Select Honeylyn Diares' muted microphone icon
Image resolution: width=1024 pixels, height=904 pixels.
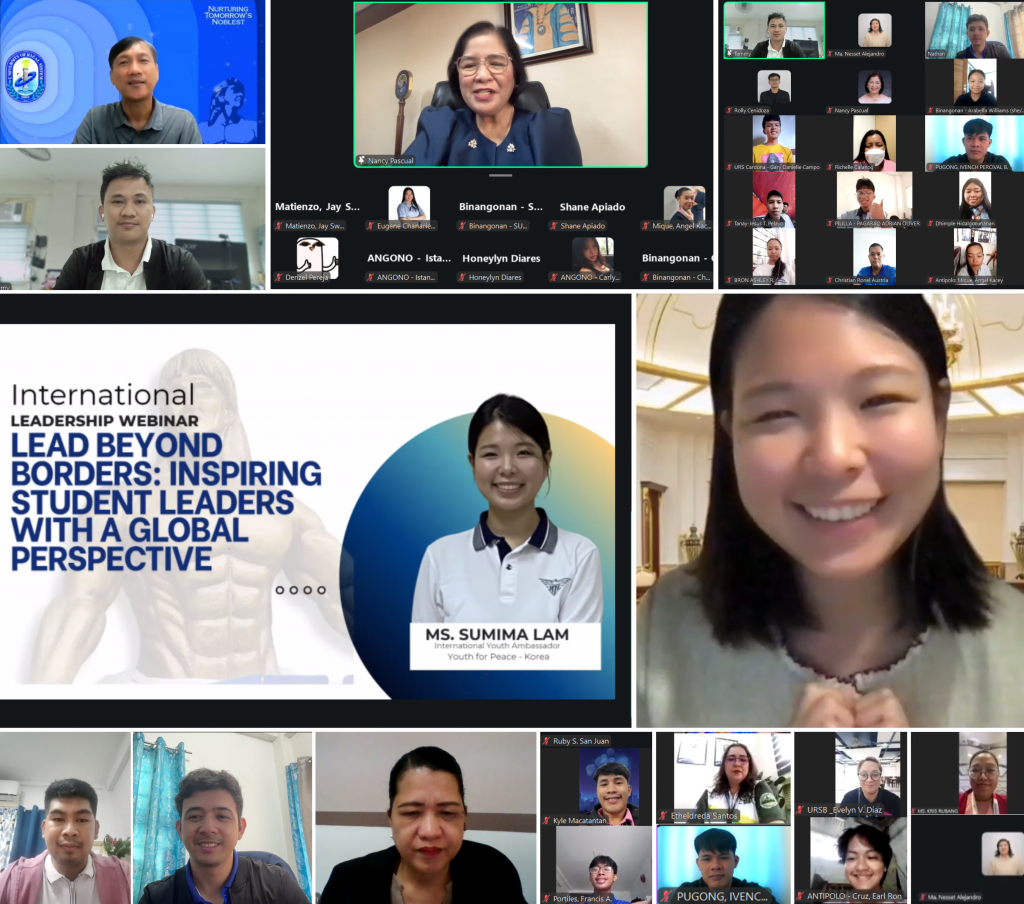point(461,277)
